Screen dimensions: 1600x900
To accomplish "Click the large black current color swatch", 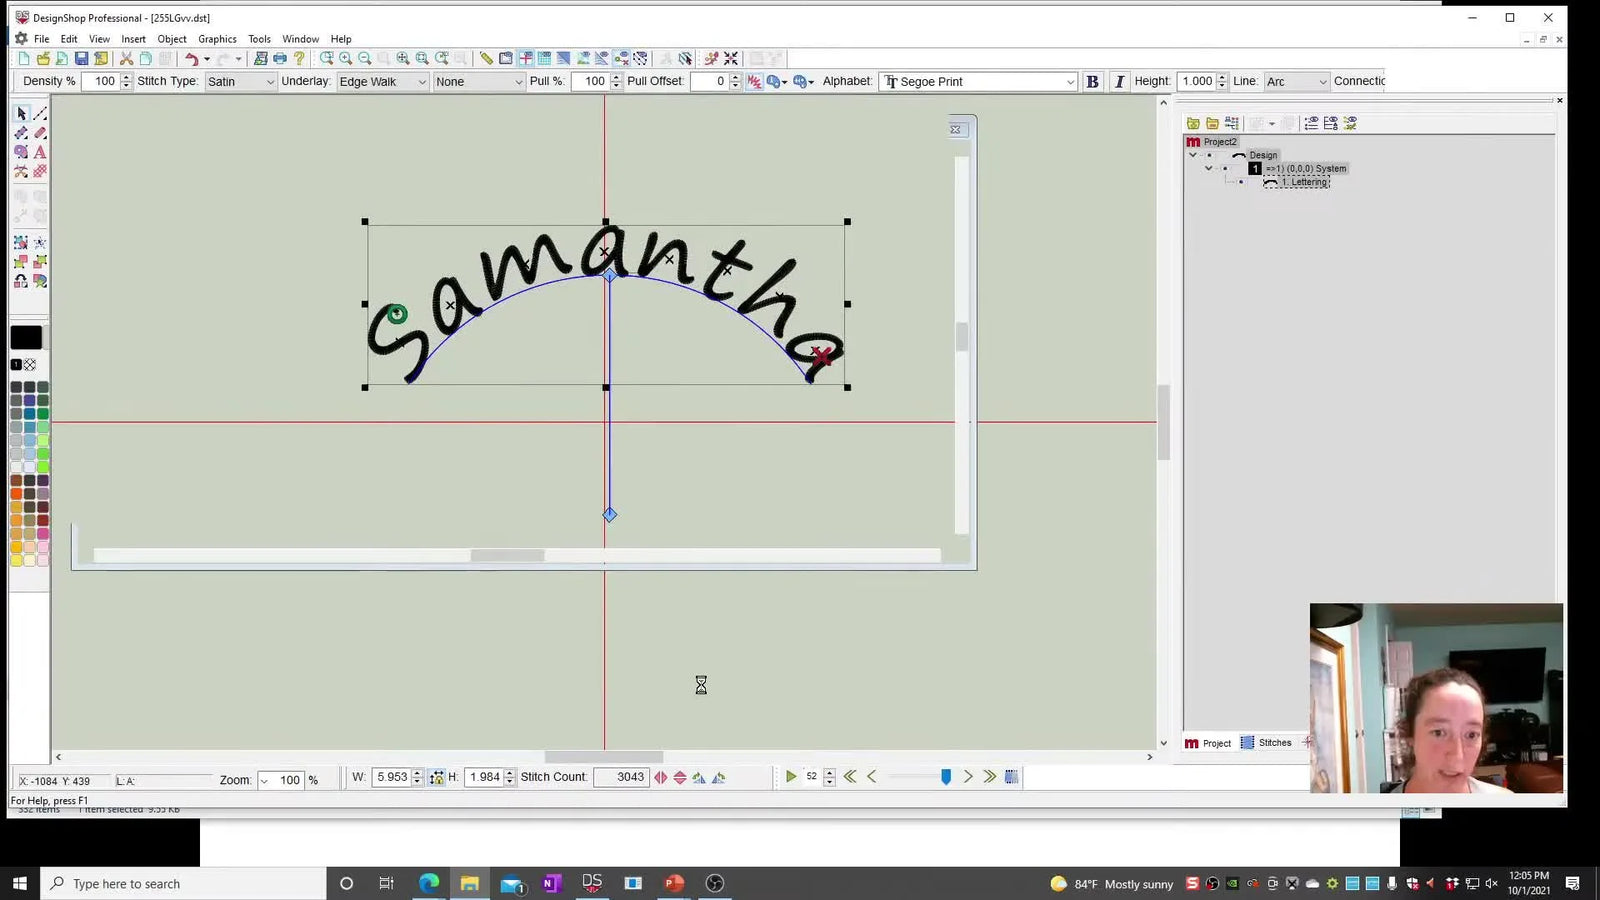I will [26, 338].
